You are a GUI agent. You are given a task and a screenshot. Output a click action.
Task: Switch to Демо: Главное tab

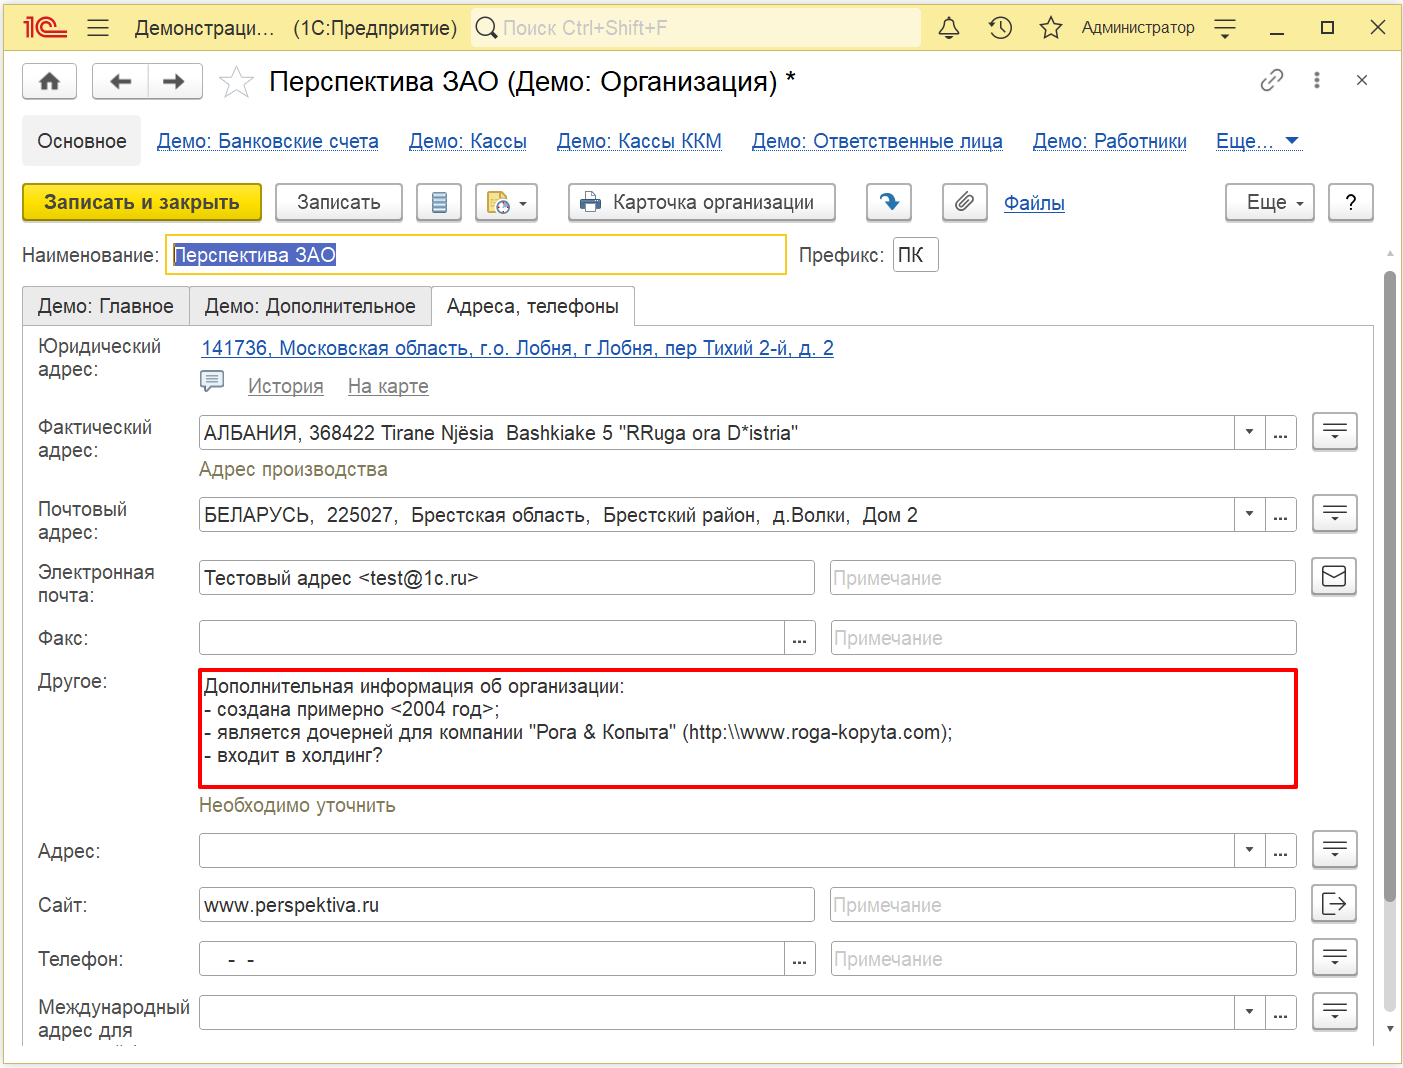pyautogui.click(x=106, y=306)
